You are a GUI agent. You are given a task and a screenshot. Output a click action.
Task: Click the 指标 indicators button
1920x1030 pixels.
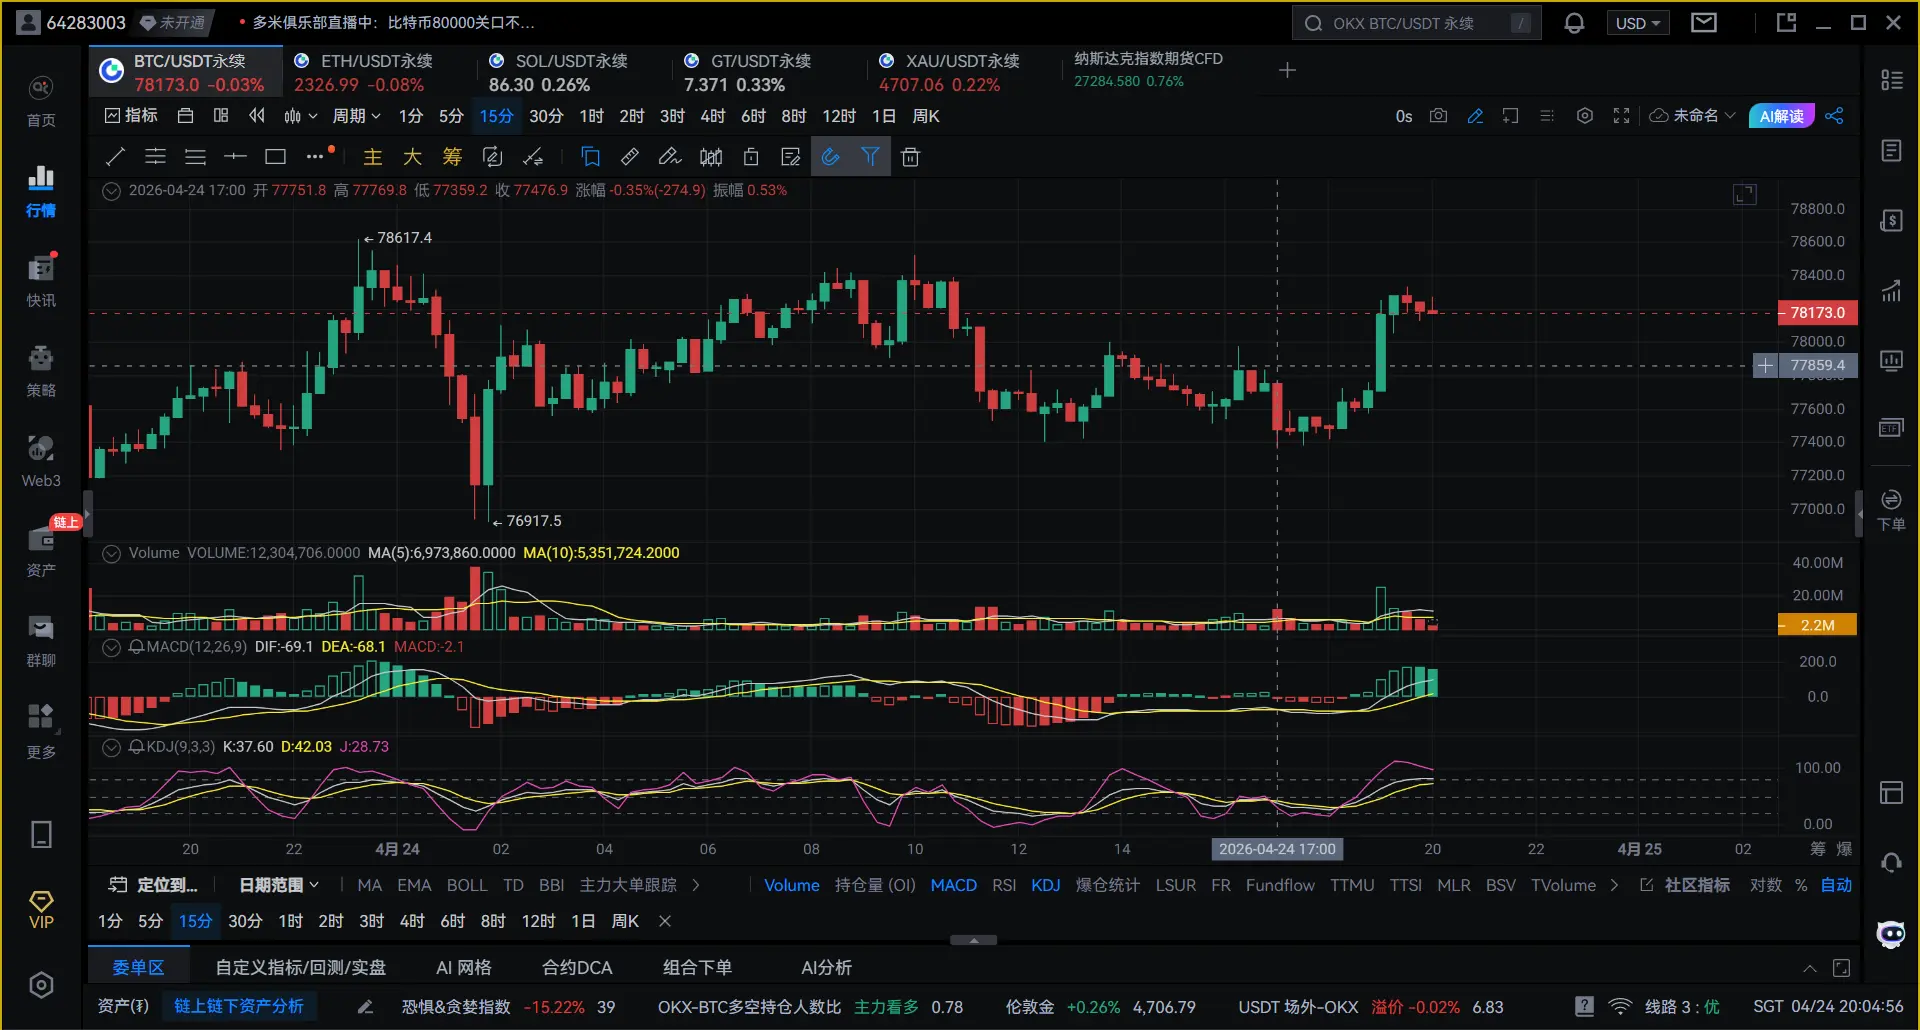click(x=131, y=116)
